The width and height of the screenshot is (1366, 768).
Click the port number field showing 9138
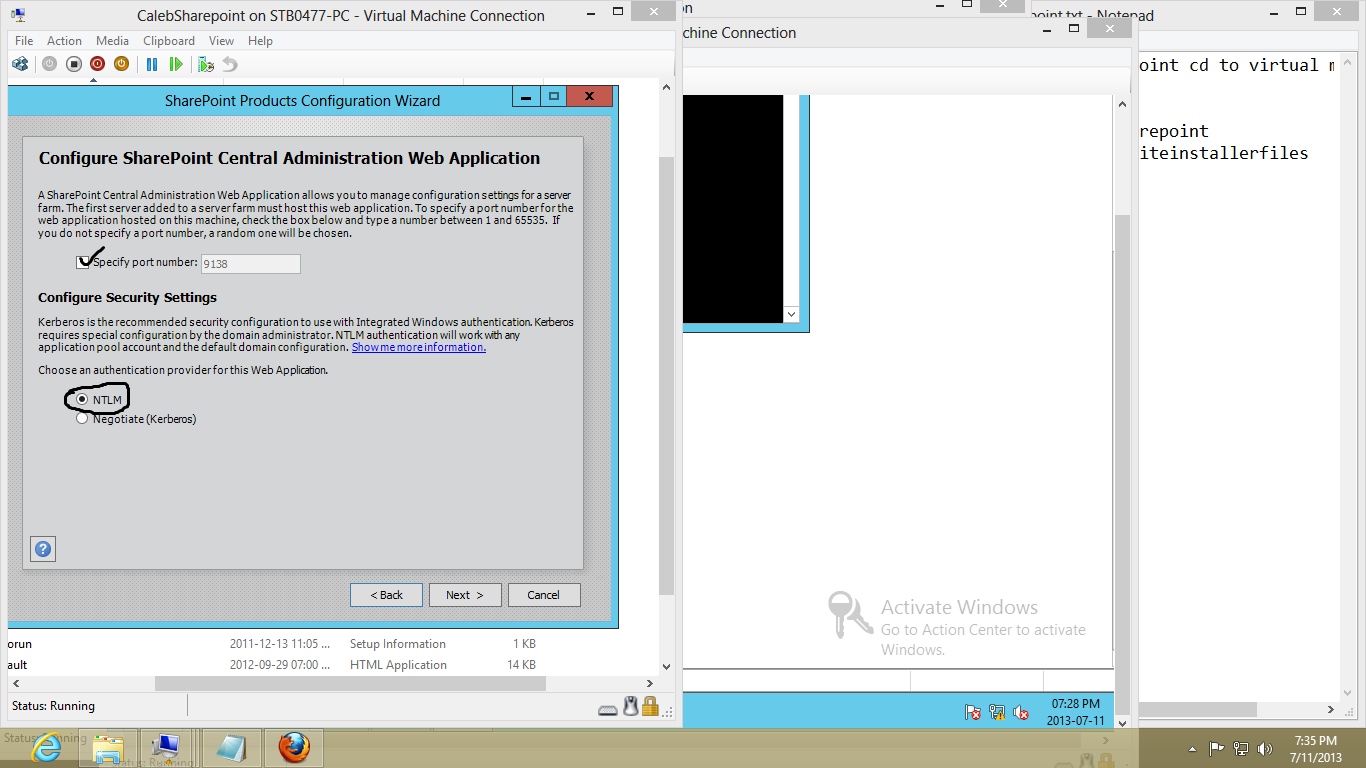click(250, 264)
